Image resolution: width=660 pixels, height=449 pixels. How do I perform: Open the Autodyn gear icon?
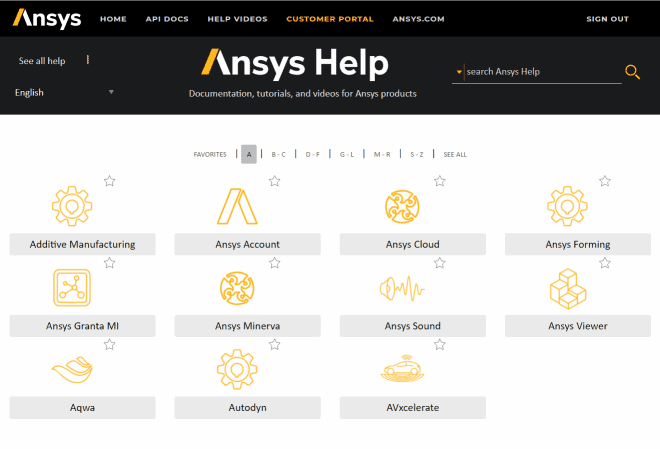coord(237,369)
